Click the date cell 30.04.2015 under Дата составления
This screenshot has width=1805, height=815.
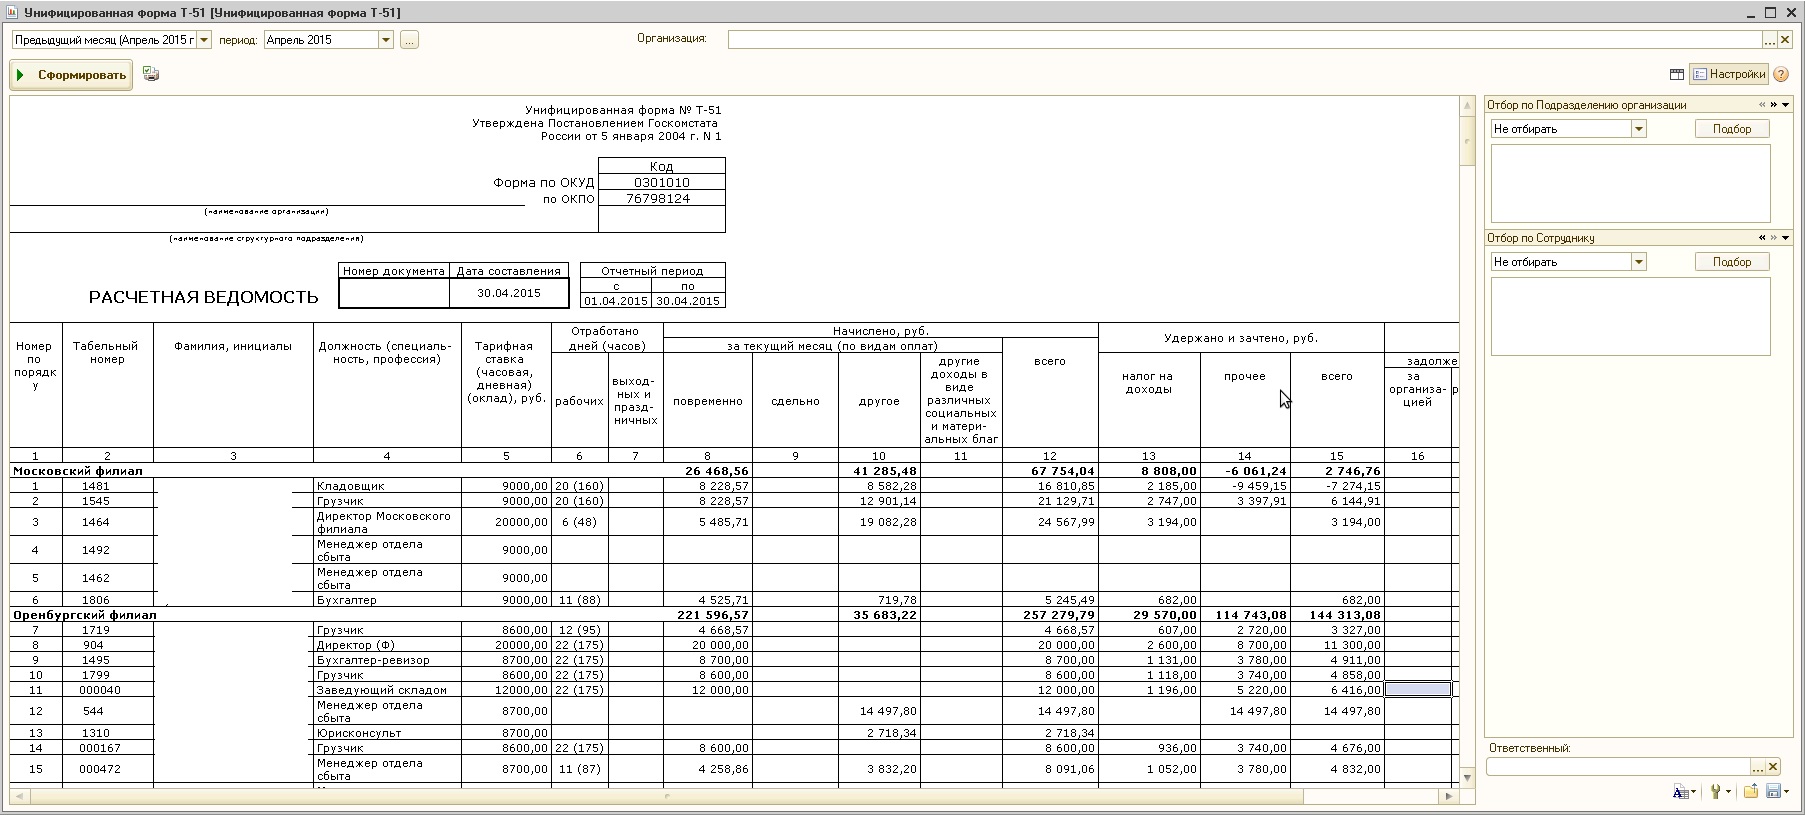tap(509, 293)
